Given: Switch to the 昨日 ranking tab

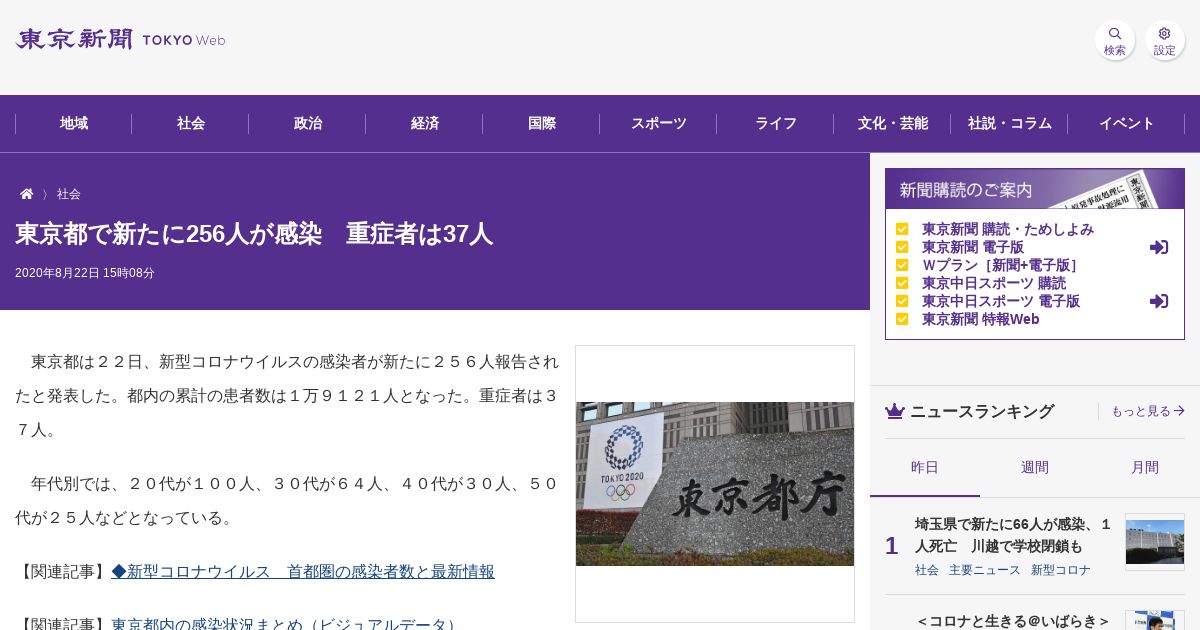Looking at the screenshot, I should click(x=925, y=467).
